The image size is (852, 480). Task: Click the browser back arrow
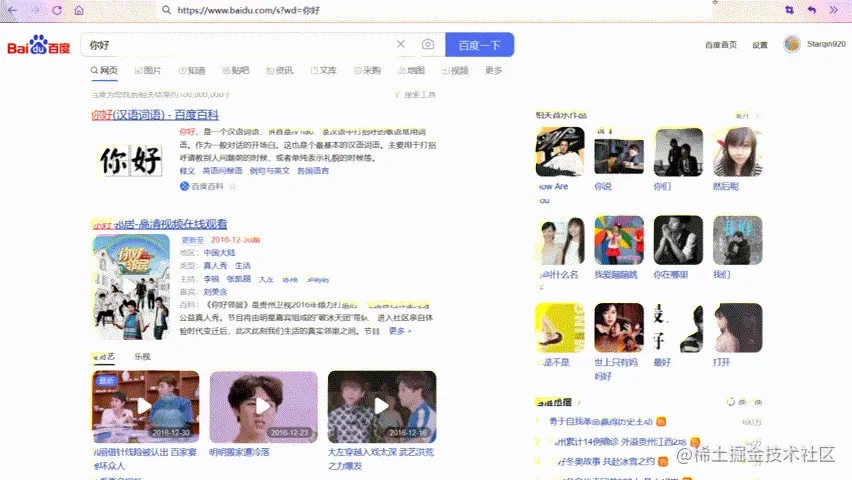tap(12, 10)
